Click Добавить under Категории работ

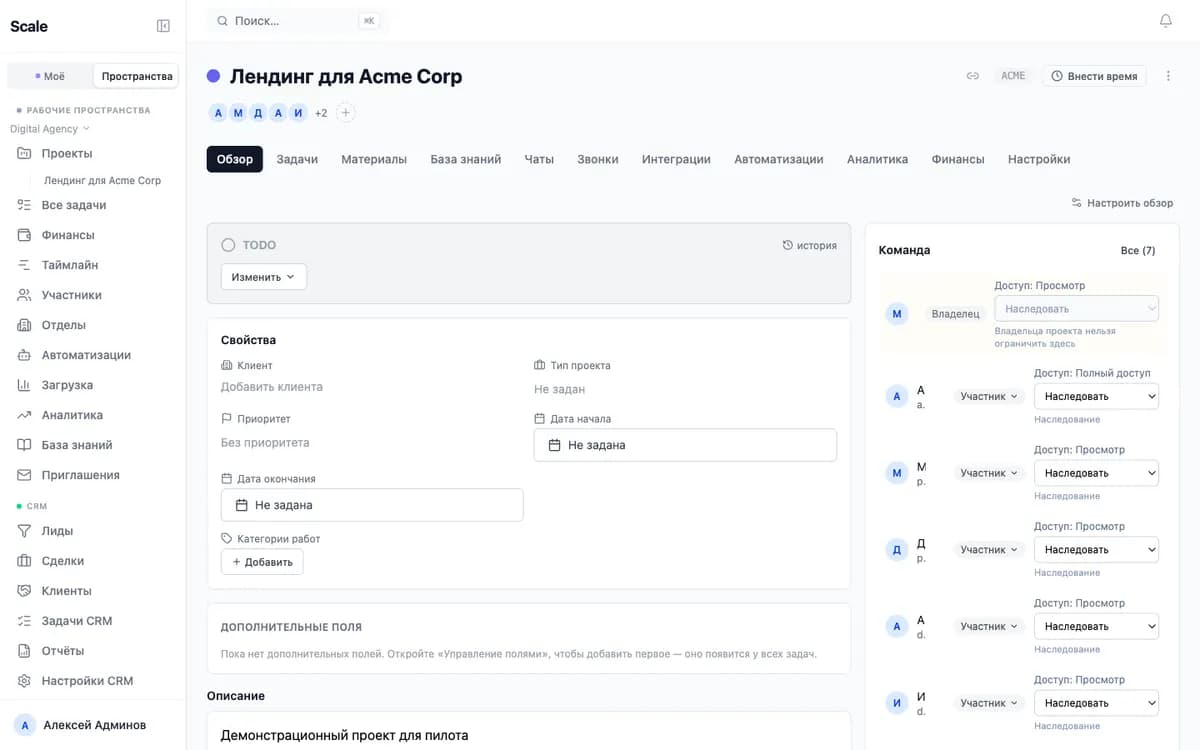tap(262, 562)
